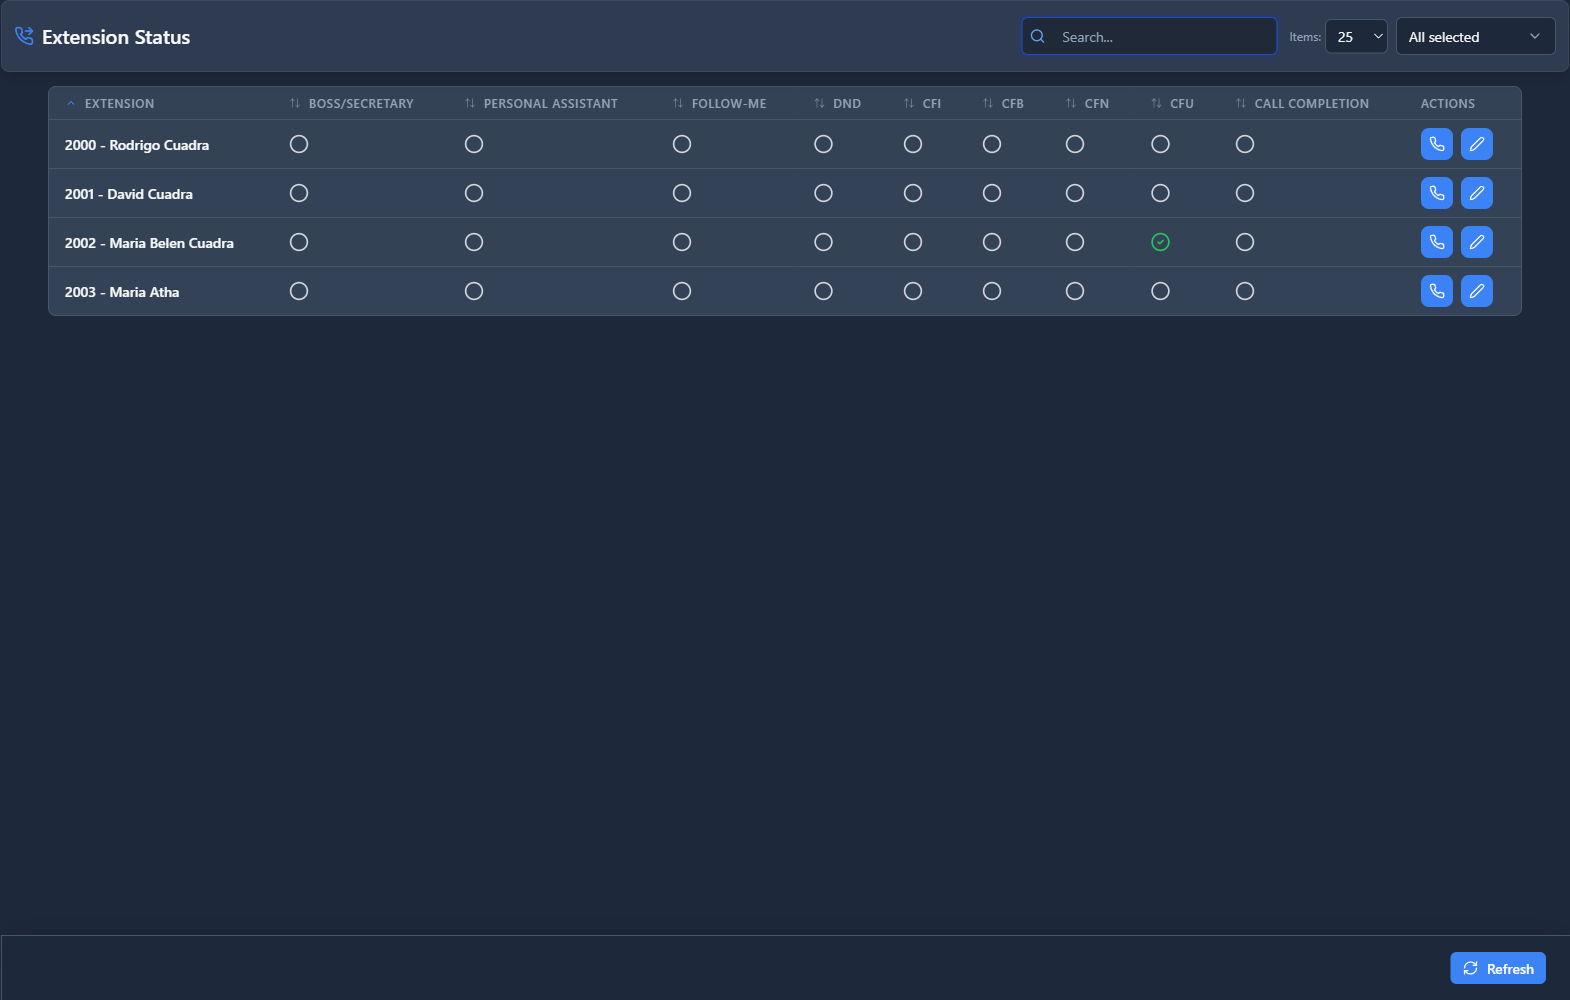
Task: Edit extension 2003 Maria Atha
Action: click(x=1476, y=291)
